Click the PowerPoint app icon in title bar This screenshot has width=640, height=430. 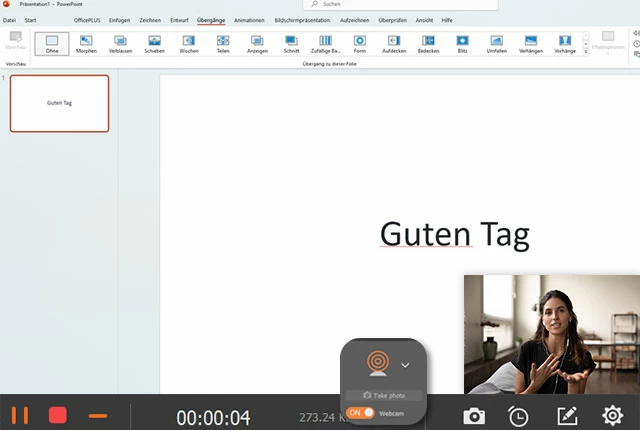[6, 4]
